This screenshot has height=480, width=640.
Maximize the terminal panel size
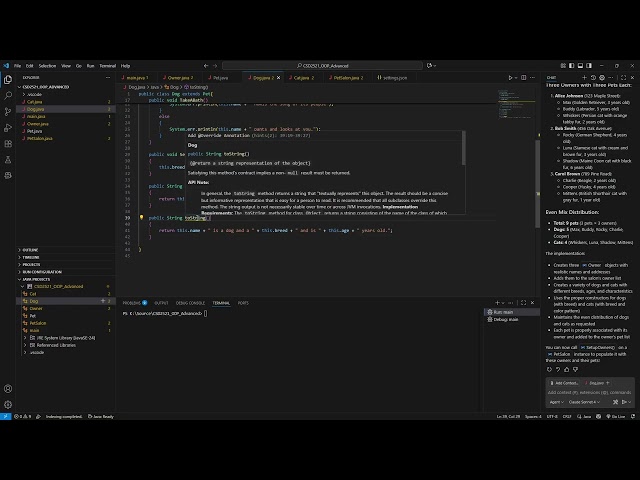[x=524, y=303]
